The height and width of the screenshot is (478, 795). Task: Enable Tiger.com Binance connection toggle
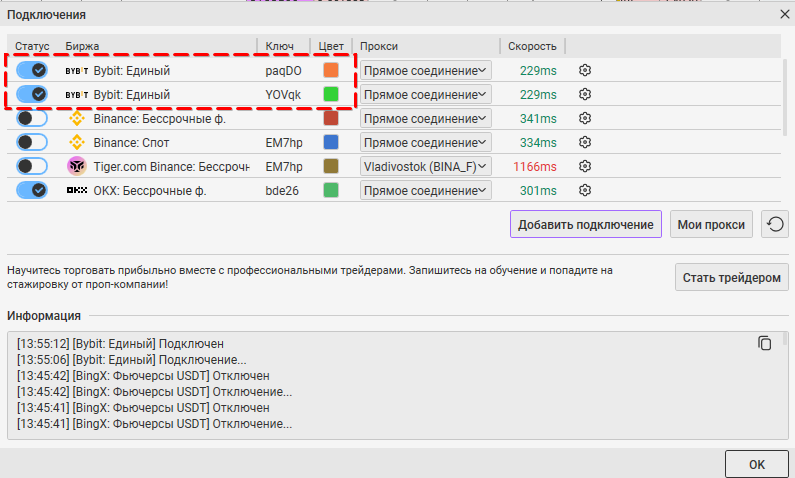coord(32,166)
